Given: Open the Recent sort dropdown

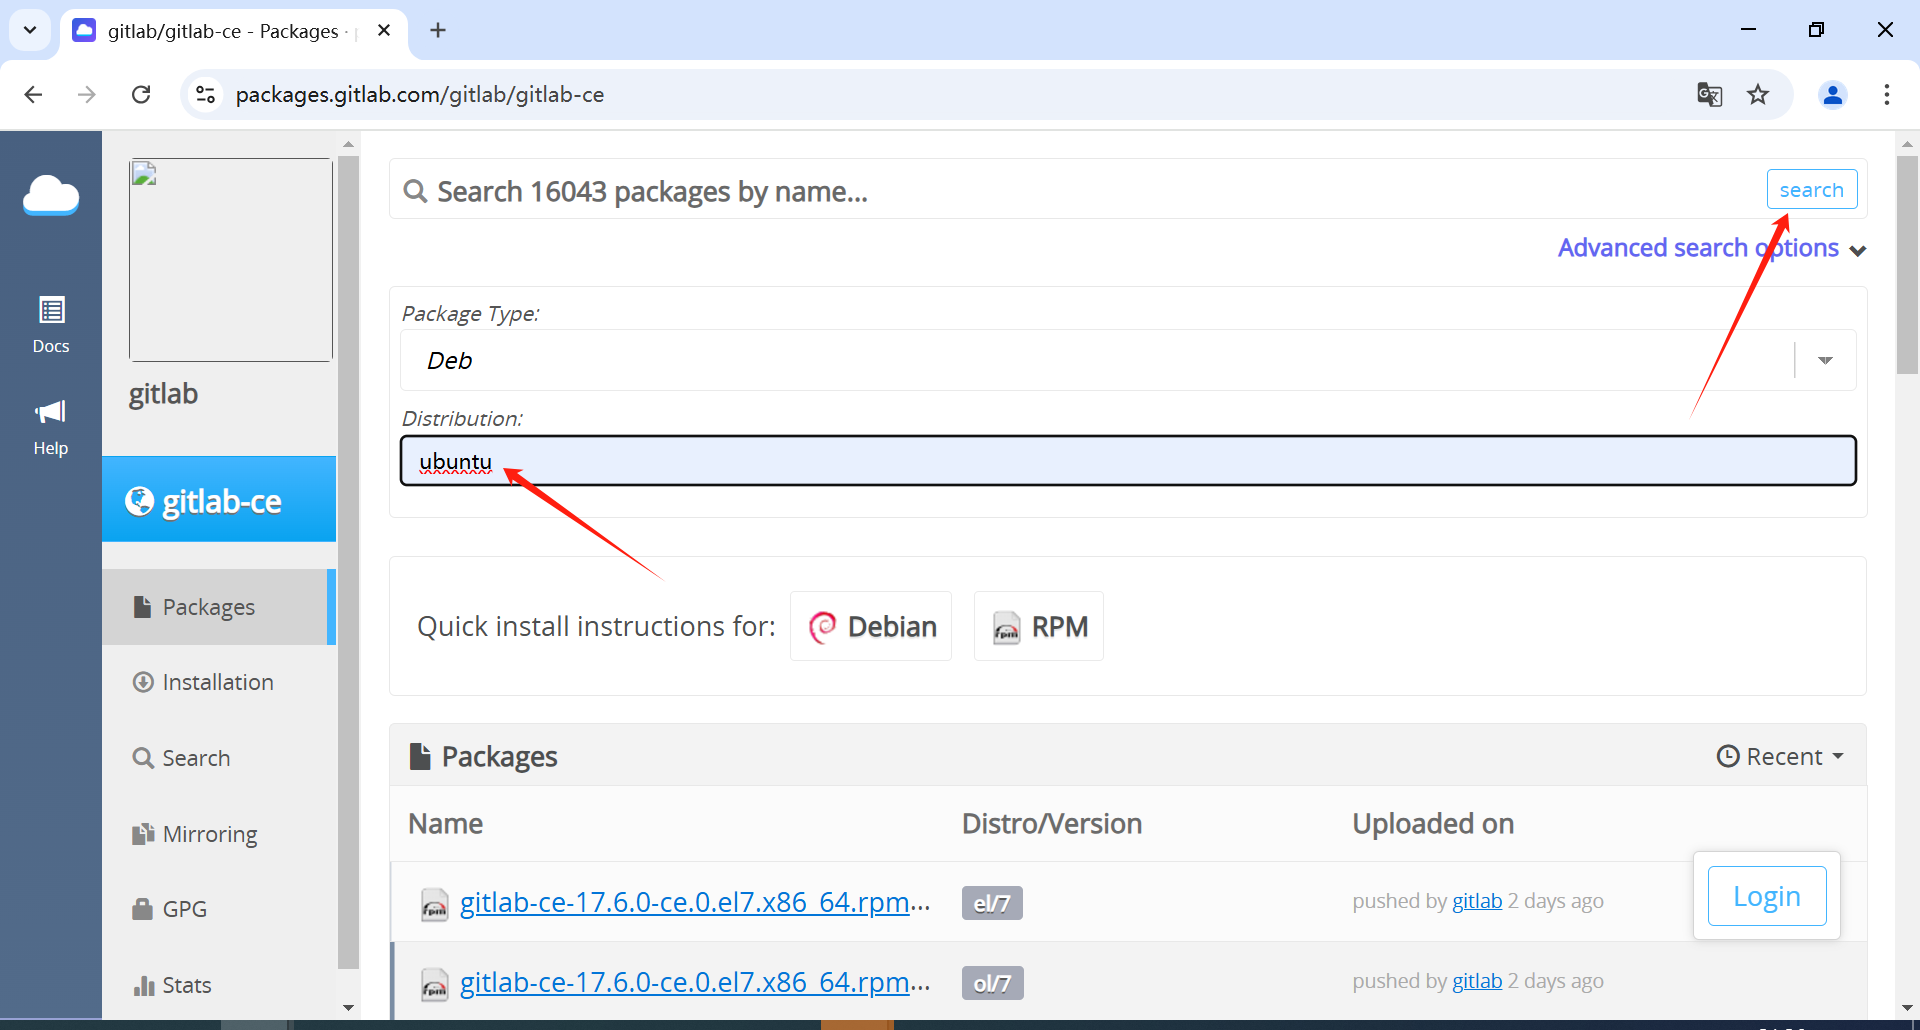Looking at the screenshot, I should pos(1780,756).
